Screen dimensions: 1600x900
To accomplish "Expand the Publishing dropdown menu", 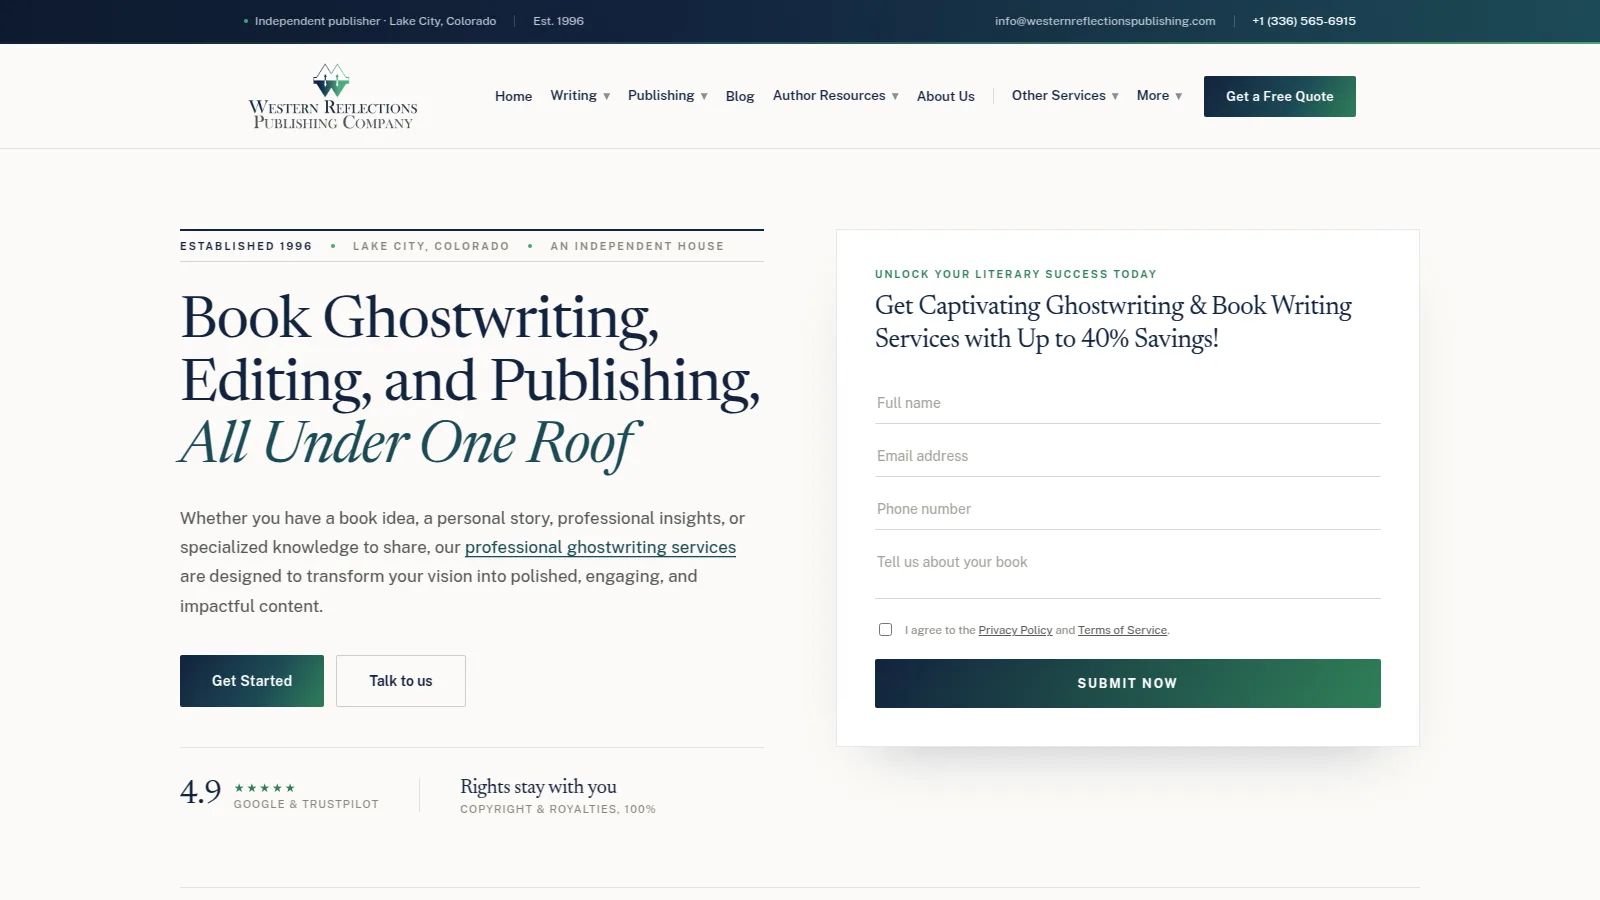I will click(668, 96).
